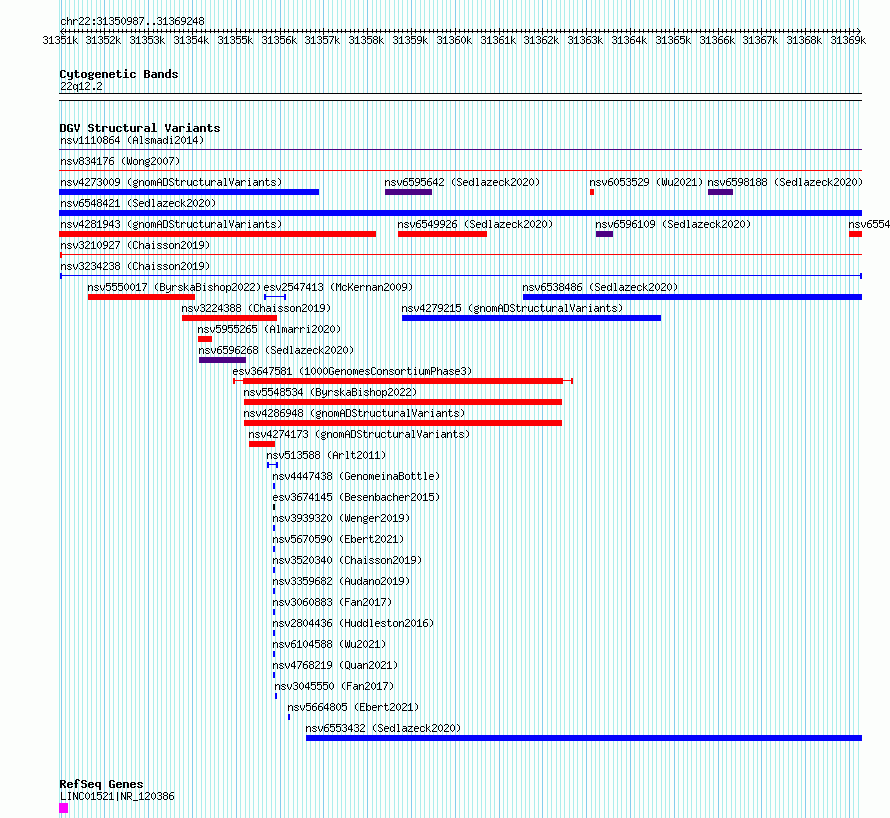Click the 31355k ruler position

tap(235, 40)
